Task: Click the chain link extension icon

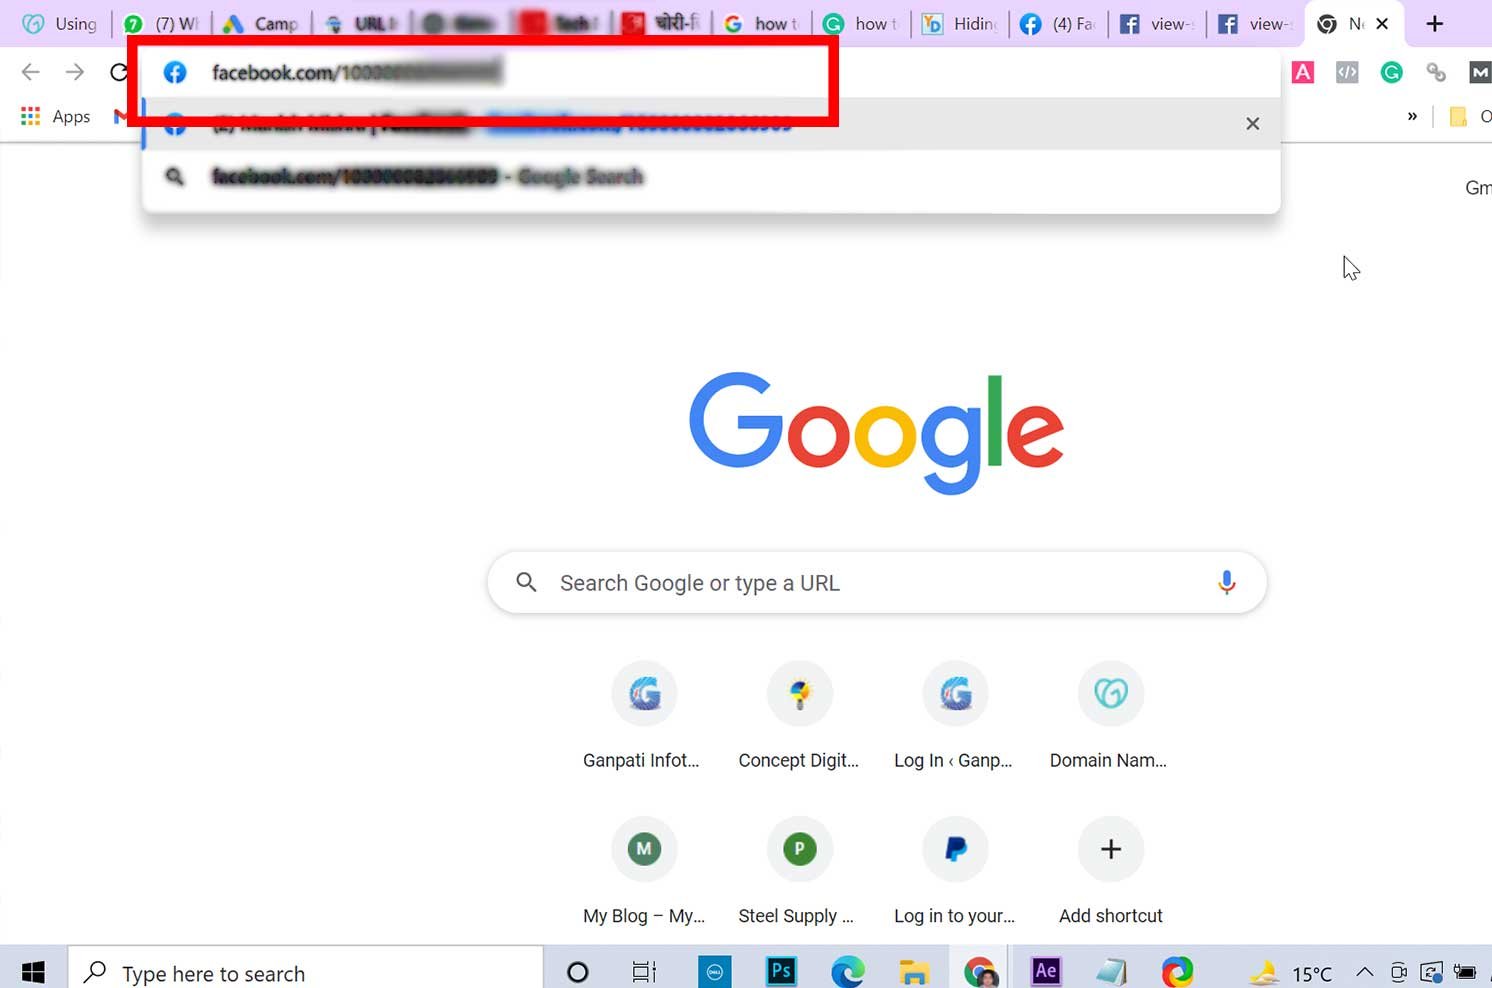Action: click(1436, 72)
